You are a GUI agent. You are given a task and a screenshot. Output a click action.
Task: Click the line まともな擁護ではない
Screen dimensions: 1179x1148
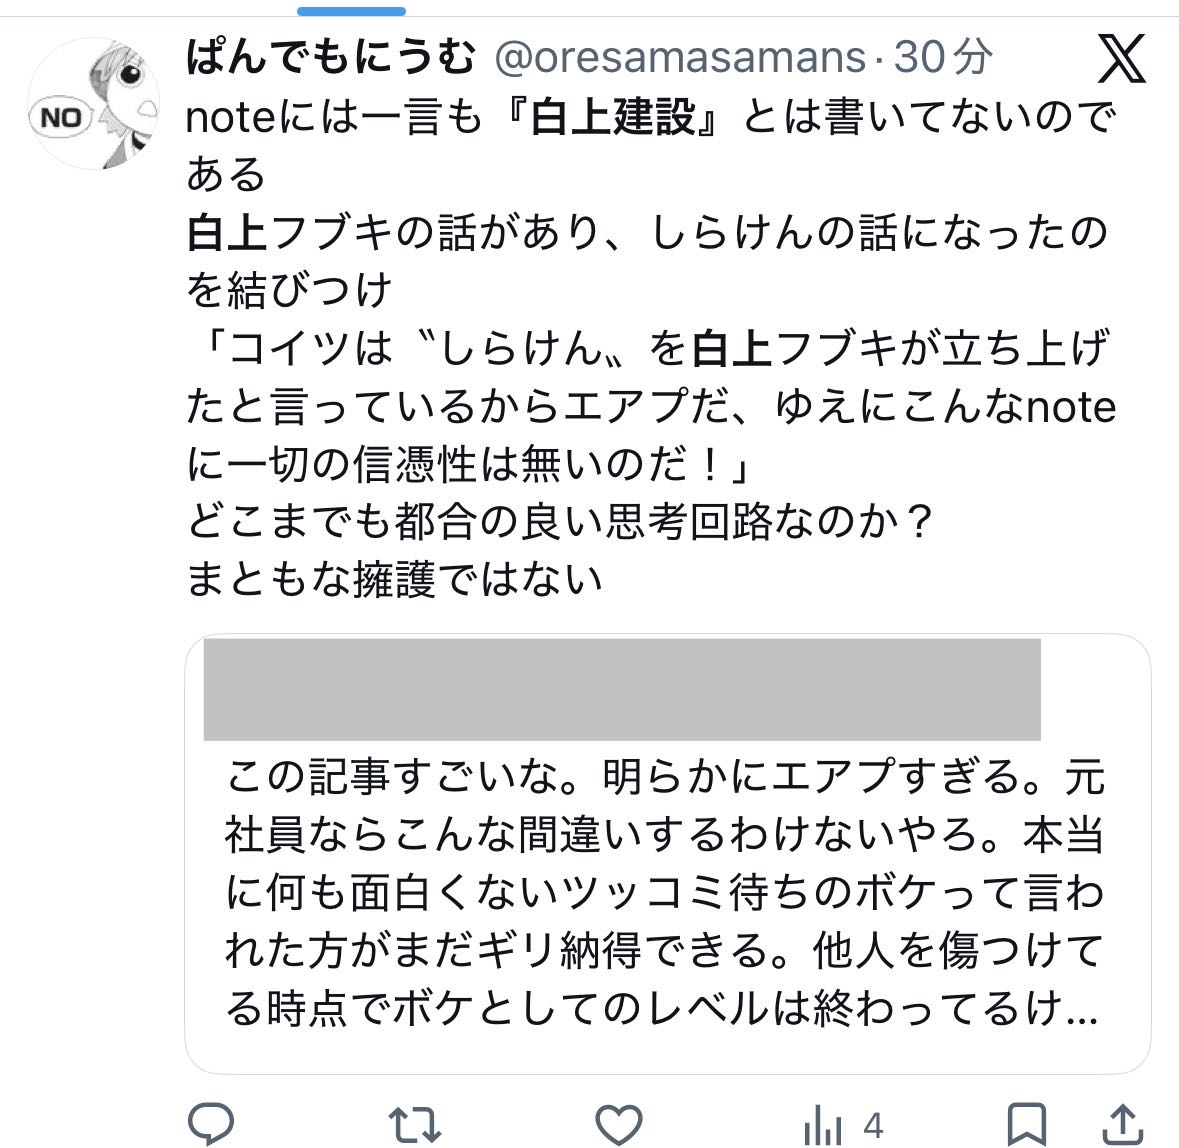pyautogui.click(x=395, y=580)
